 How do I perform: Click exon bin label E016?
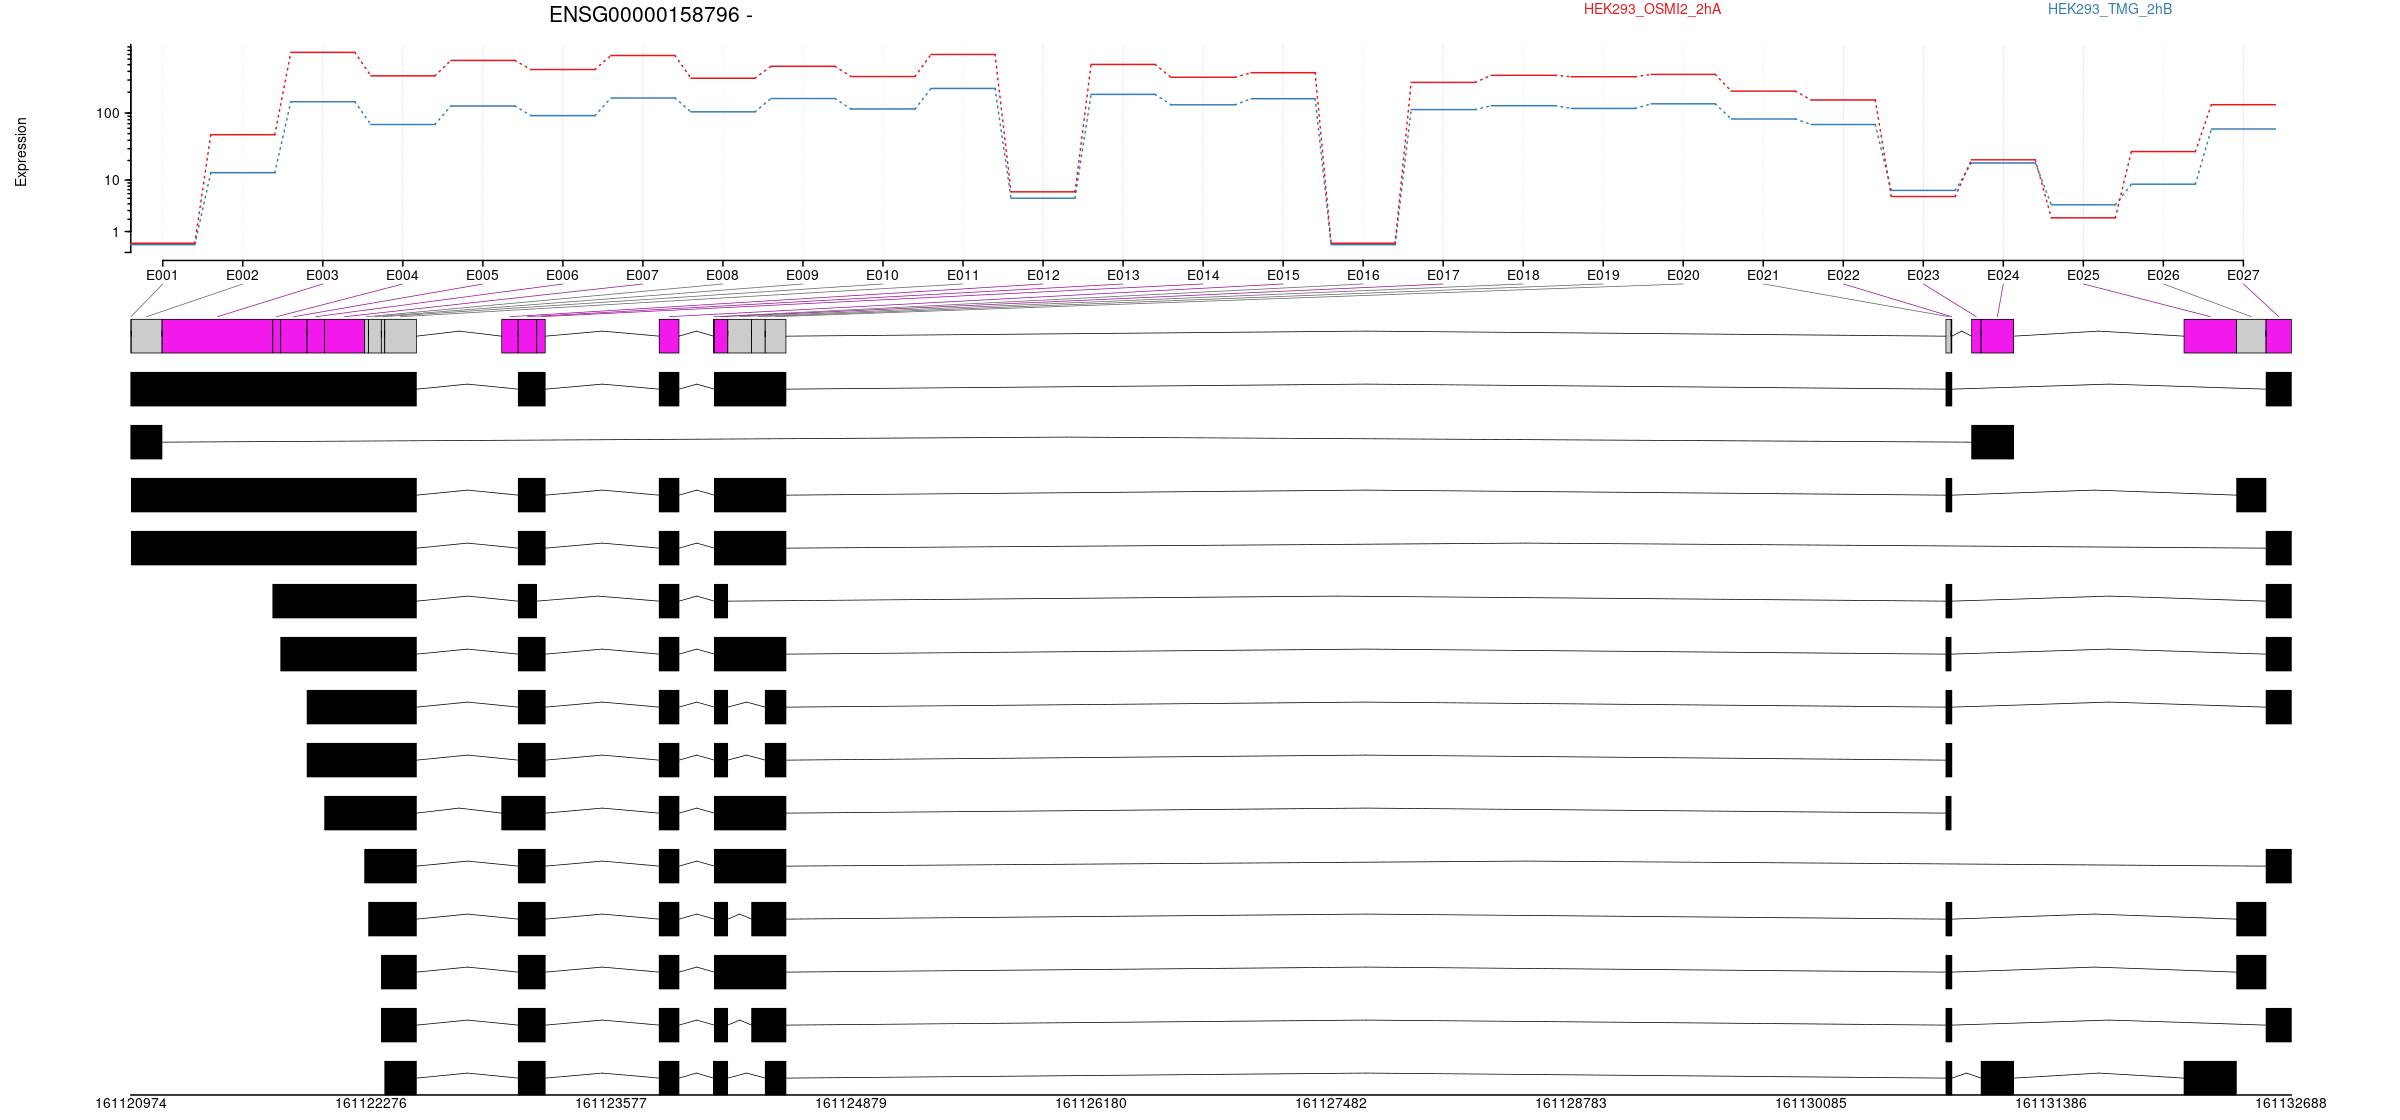click(x=1363, y=275)
